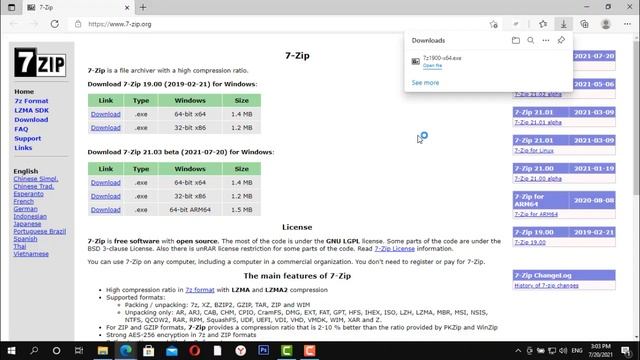Click the browser Refresh icon
Viewport: 640px width, 360px height.
[55, 24]
